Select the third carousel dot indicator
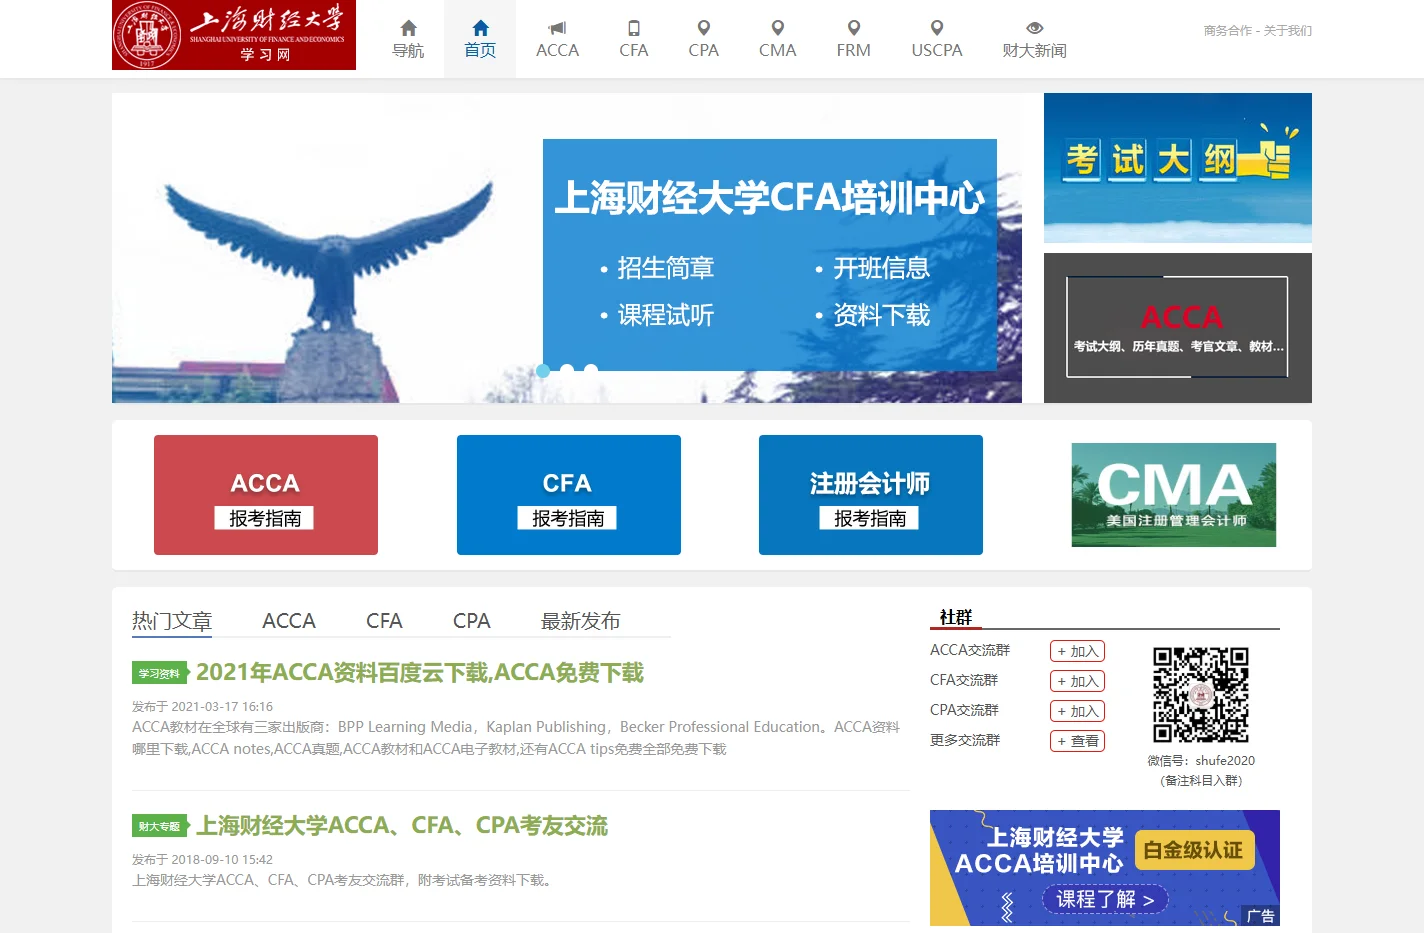Viewport: 1424px width, 933px height. click(x=591, y=370)
